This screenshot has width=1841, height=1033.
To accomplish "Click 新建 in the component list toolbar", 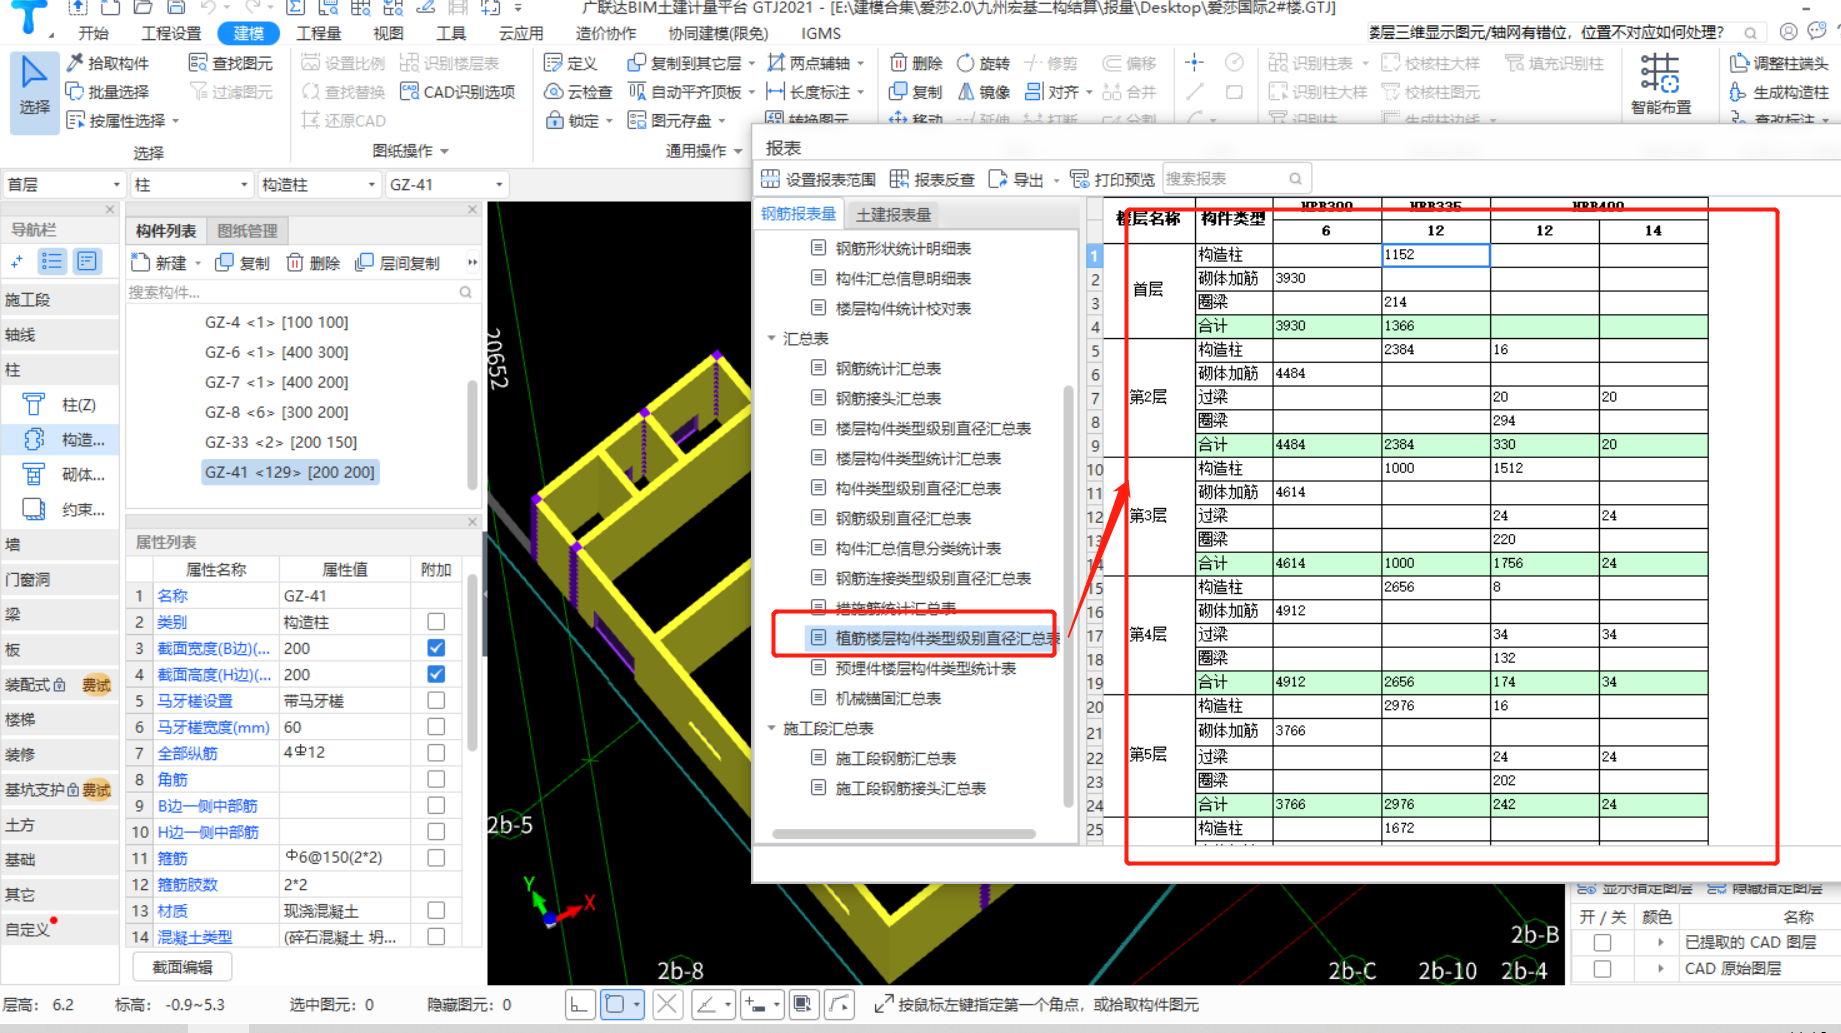I will pos(160,263).
